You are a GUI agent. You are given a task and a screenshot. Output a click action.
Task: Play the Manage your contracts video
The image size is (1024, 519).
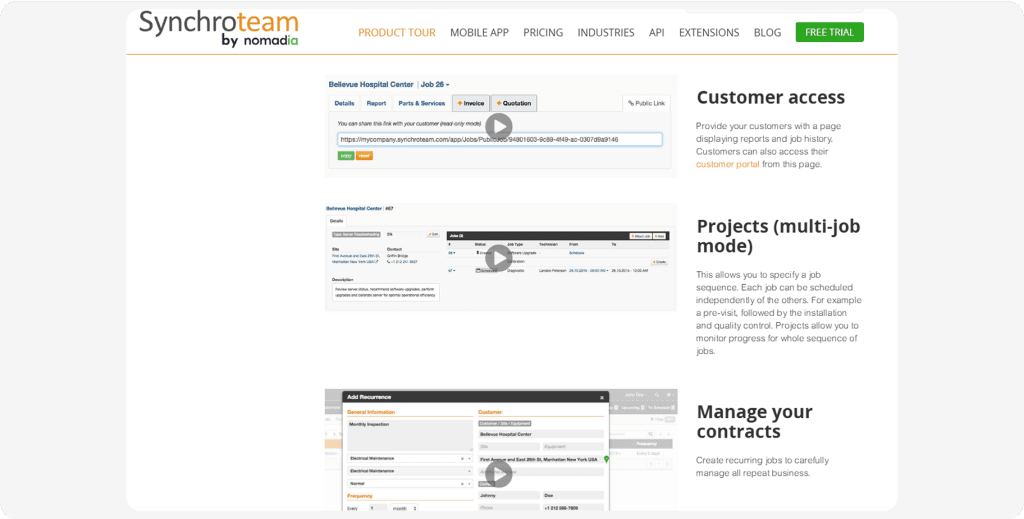(498, 474)
